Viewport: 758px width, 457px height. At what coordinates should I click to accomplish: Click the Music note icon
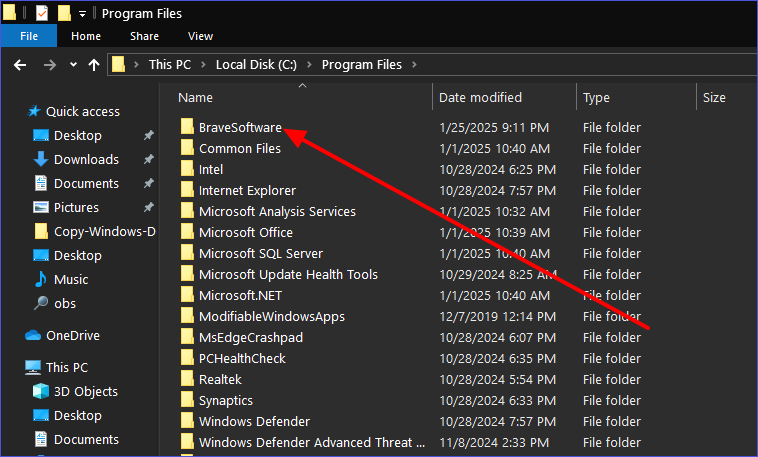point(41,279)
